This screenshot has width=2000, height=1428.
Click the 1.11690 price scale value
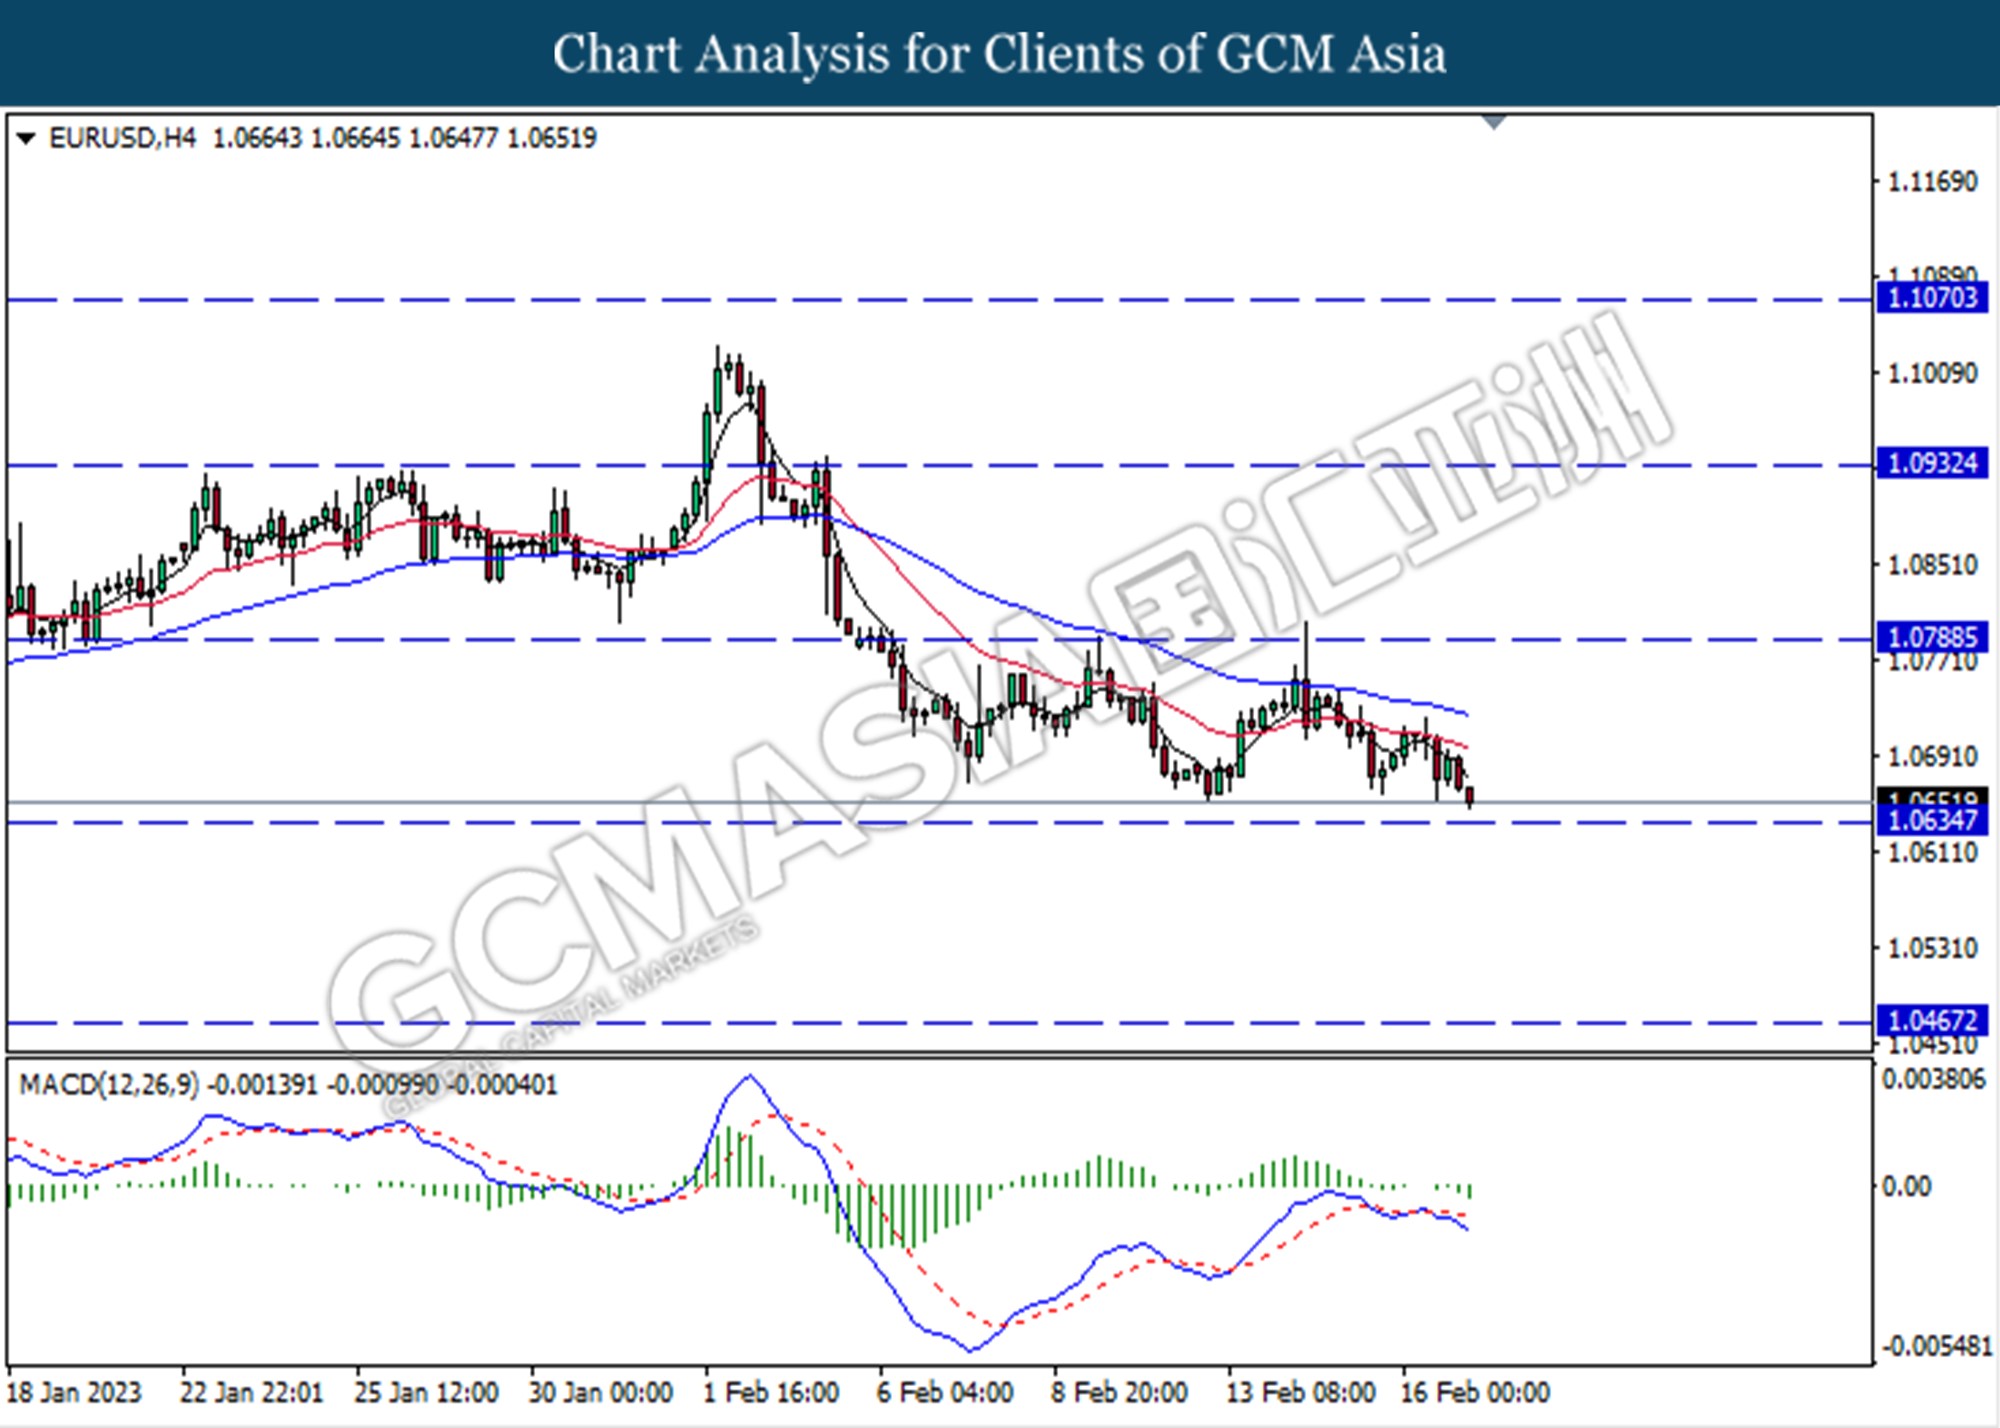click(x=1932, y=182)
